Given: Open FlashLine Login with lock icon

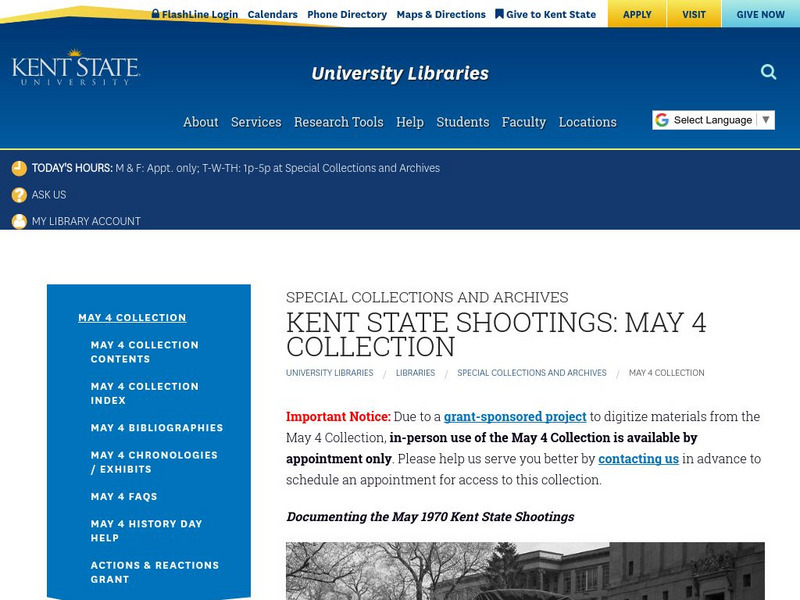Looking at the screenshot, I should (x=195, y=14).
